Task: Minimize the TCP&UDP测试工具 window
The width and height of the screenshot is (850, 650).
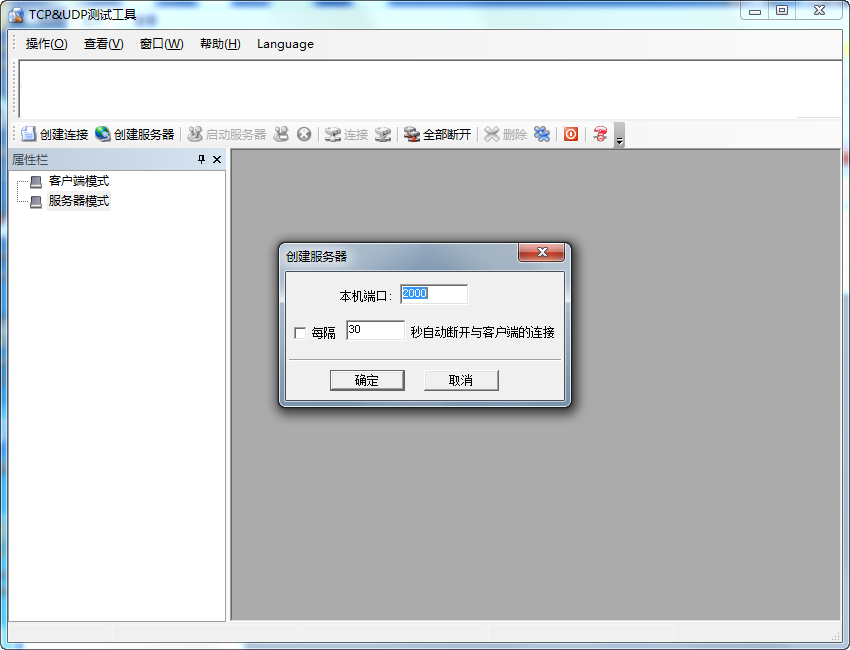Action: coord(755,11)
